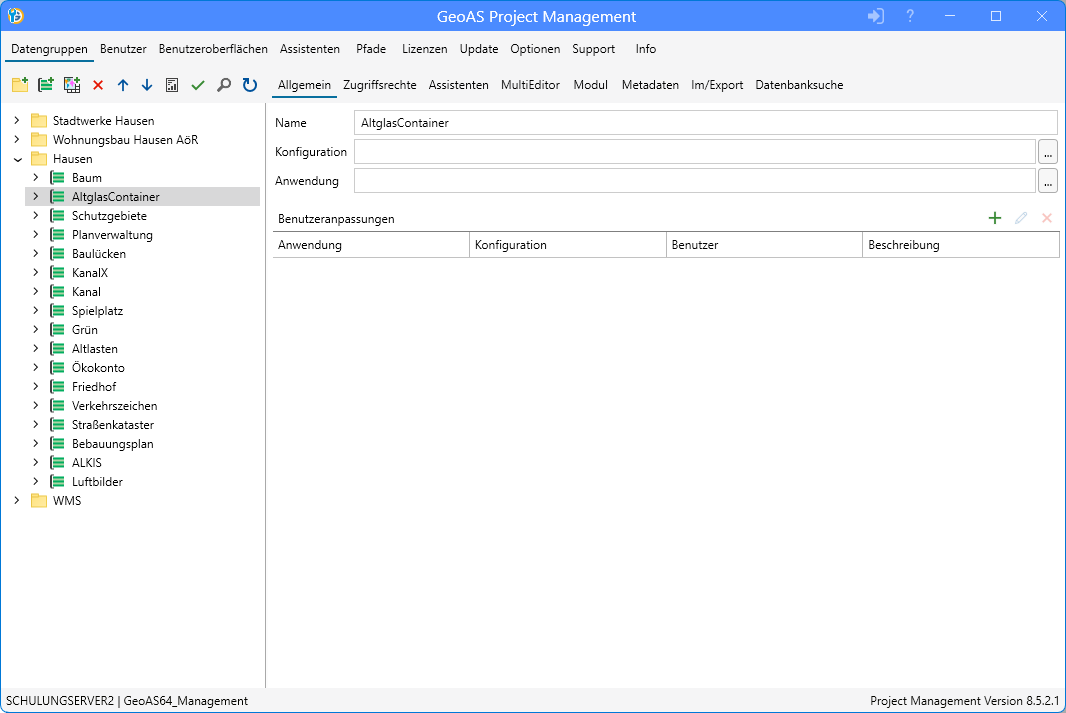
Task: Click the blue refresh icon
Action: (250, 86)
